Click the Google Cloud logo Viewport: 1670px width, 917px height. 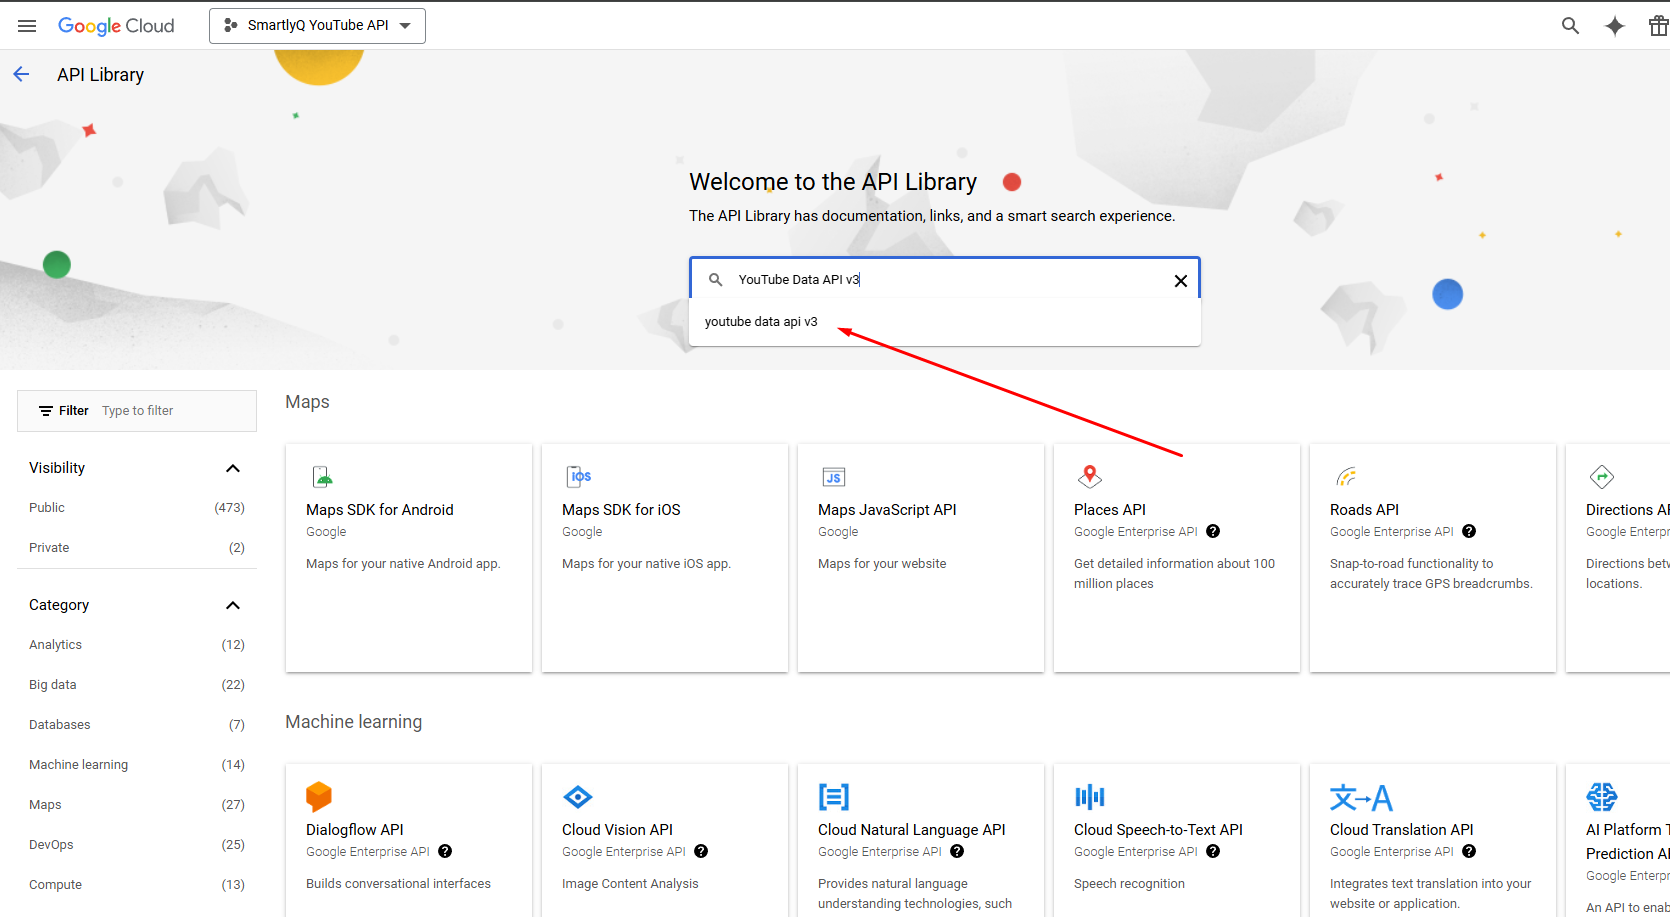(x=116, y=26)
